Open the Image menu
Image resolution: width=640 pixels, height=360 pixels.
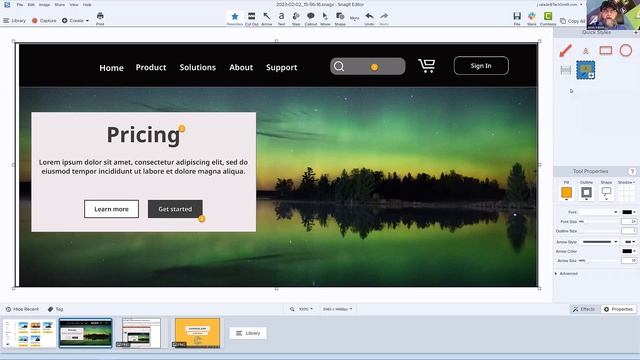(x=44, y=4)
